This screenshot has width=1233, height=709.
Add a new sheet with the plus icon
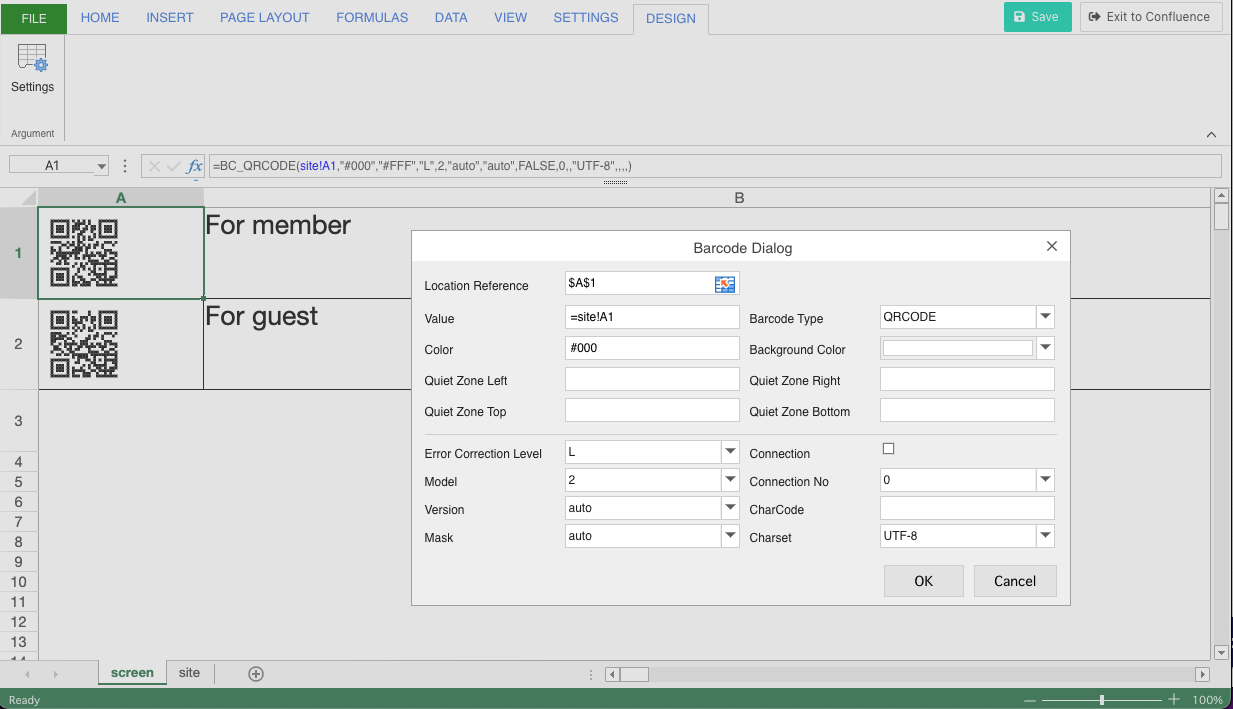[x=256, y=674]
